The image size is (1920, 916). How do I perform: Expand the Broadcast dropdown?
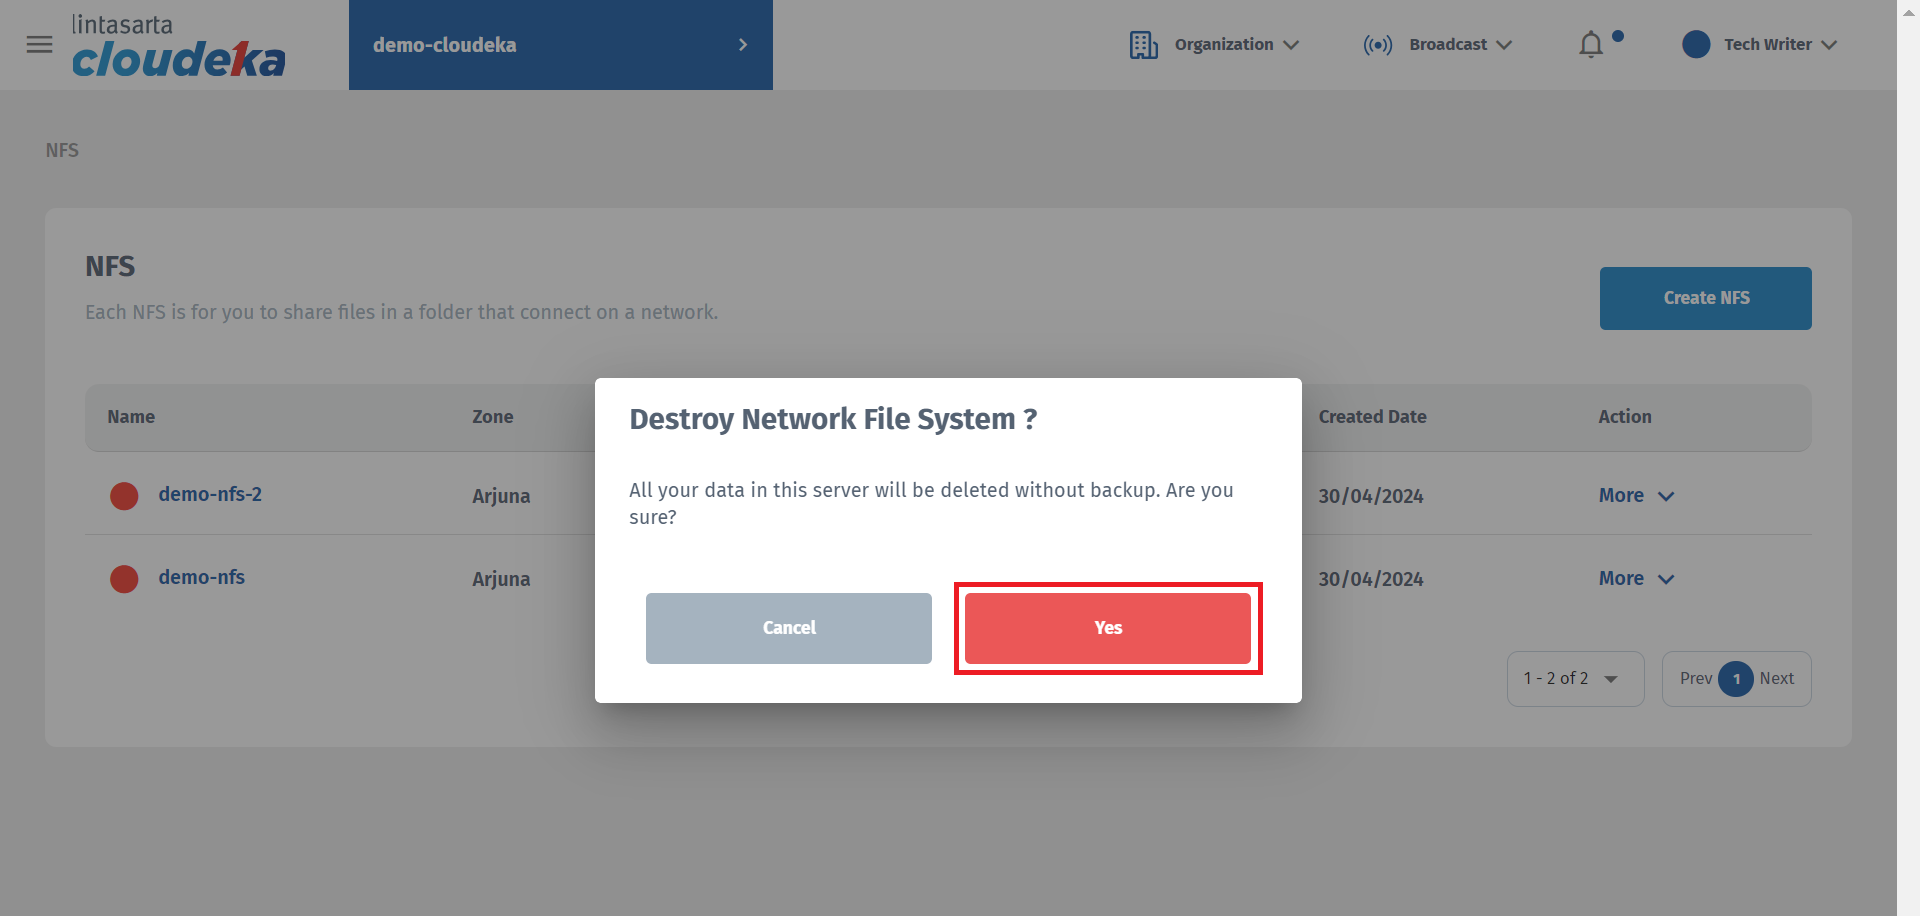(x=1460, y=45)
